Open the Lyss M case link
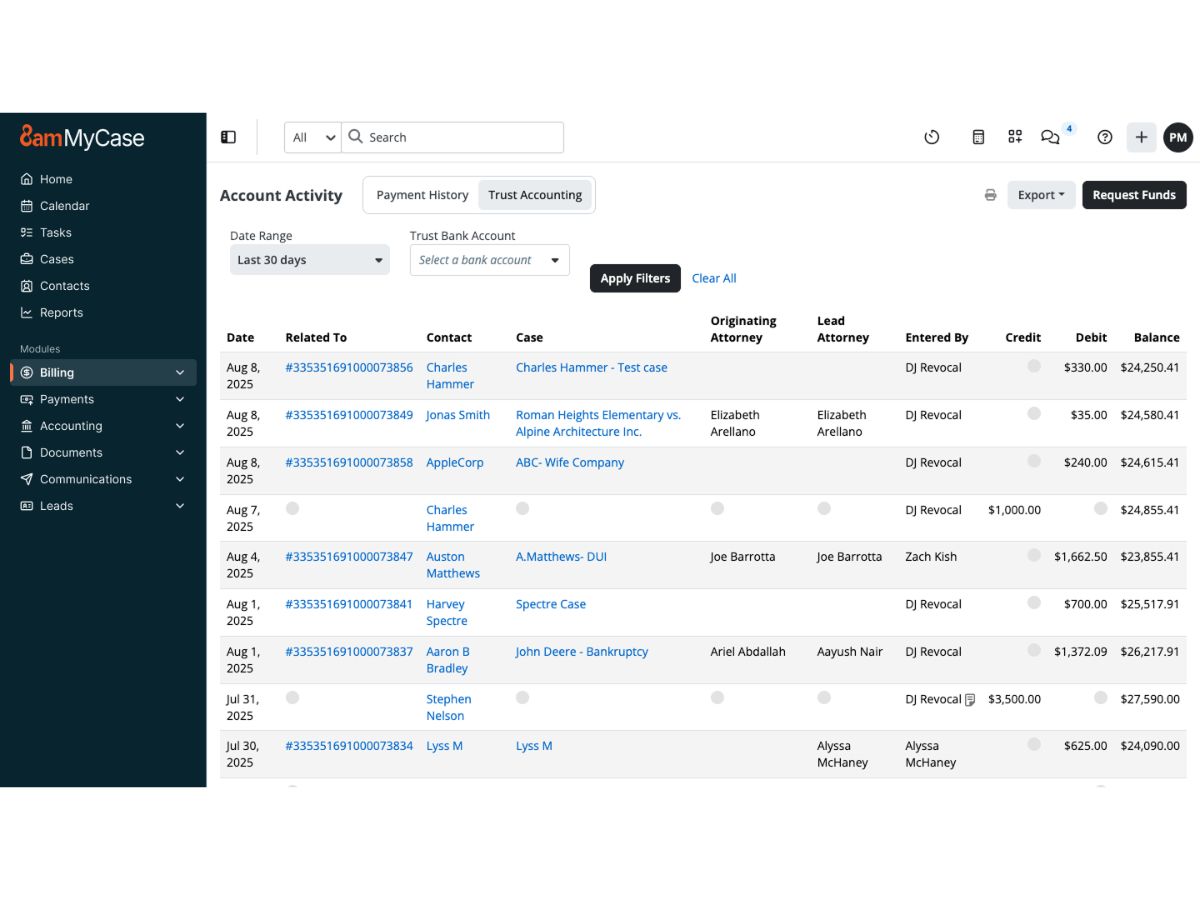This screenshot has width=1200, height=900. (534, 746)
